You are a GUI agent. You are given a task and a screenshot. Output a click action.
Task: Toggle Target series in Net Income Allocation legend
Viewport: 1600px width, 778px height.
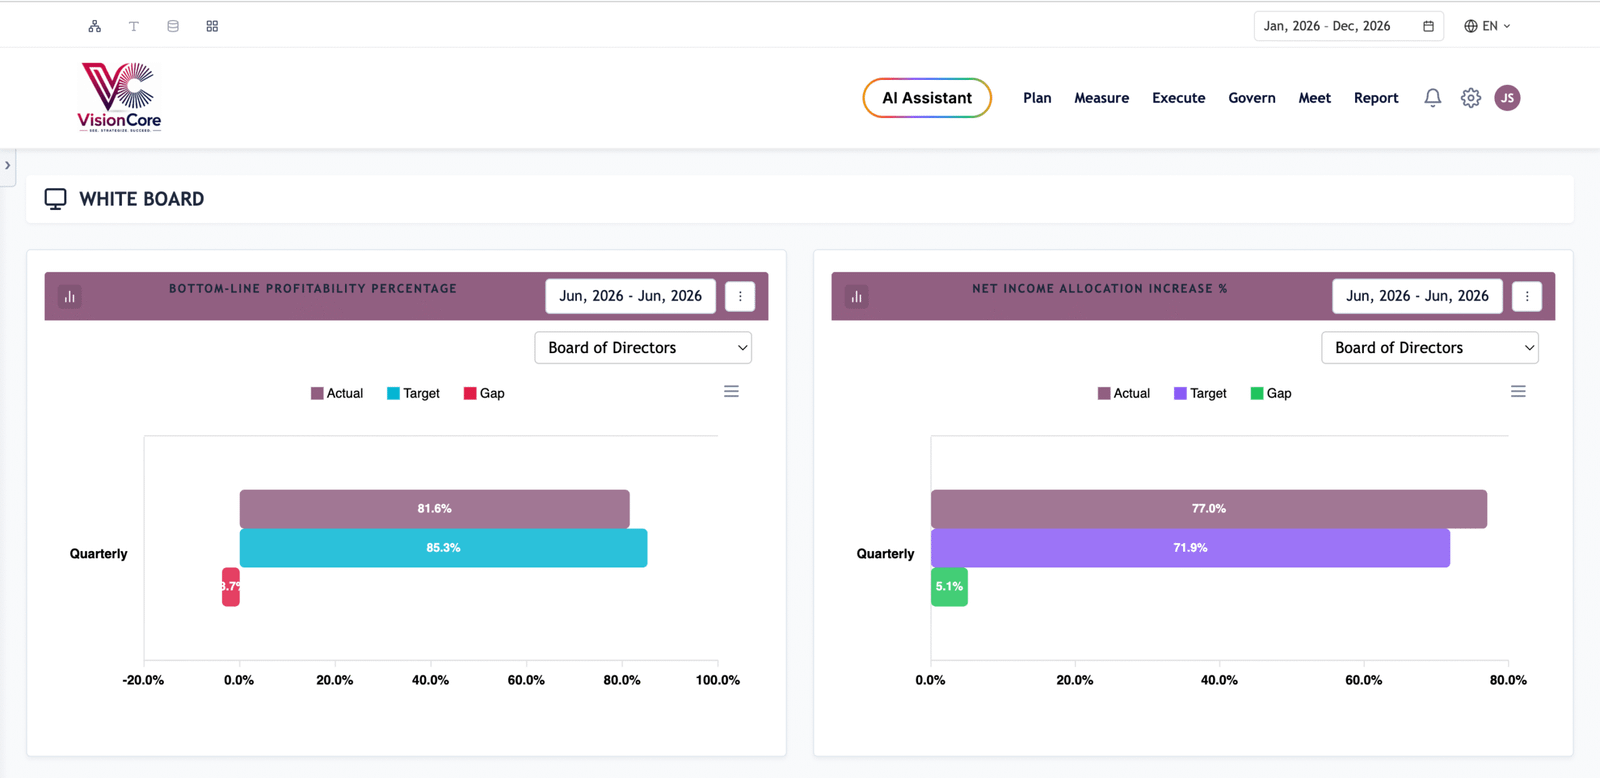pyautogui.click(x=1200, y=394)
